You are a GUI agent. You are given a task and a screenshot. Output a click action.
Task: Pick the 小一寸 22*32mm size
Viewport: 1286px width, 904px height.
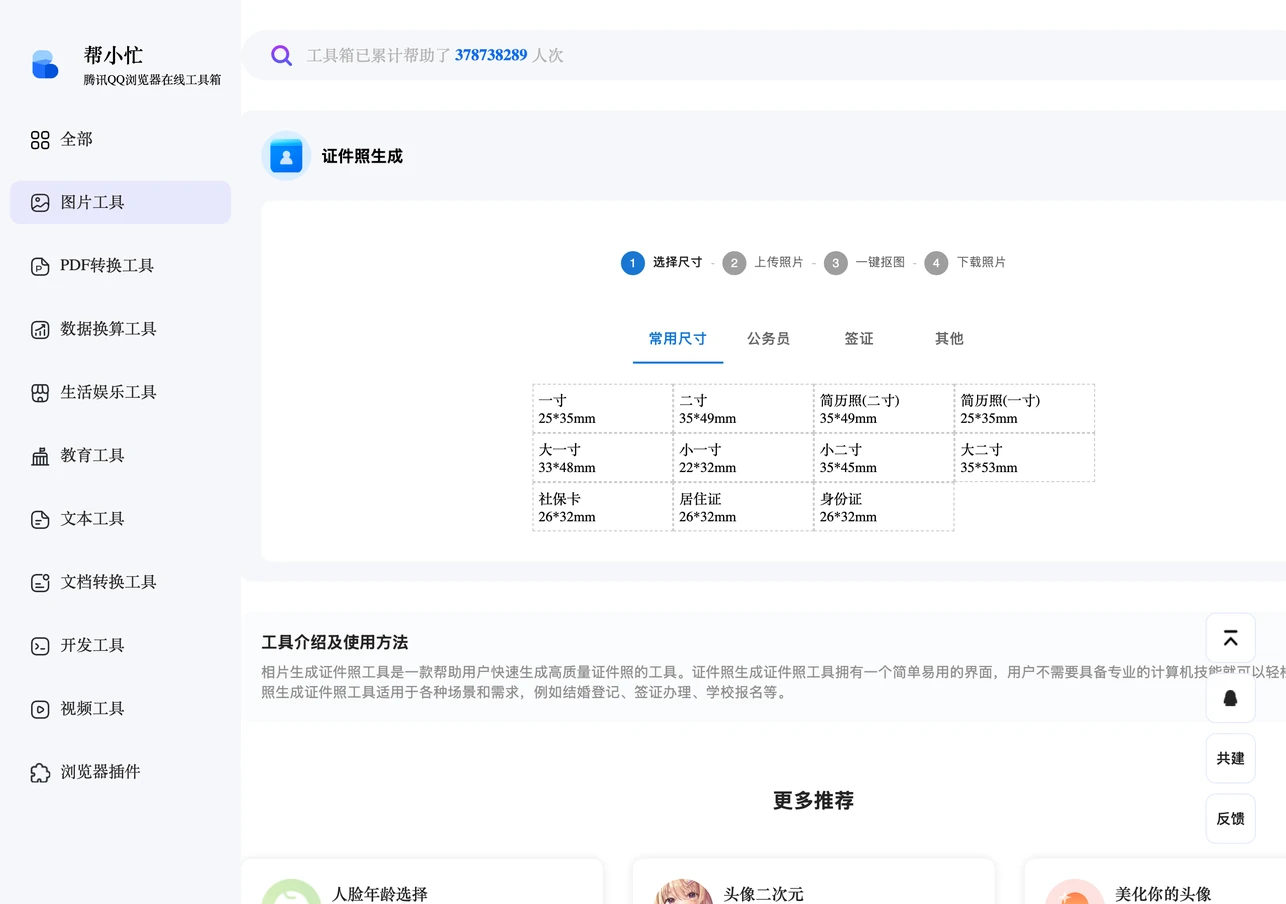click(743, 457)
